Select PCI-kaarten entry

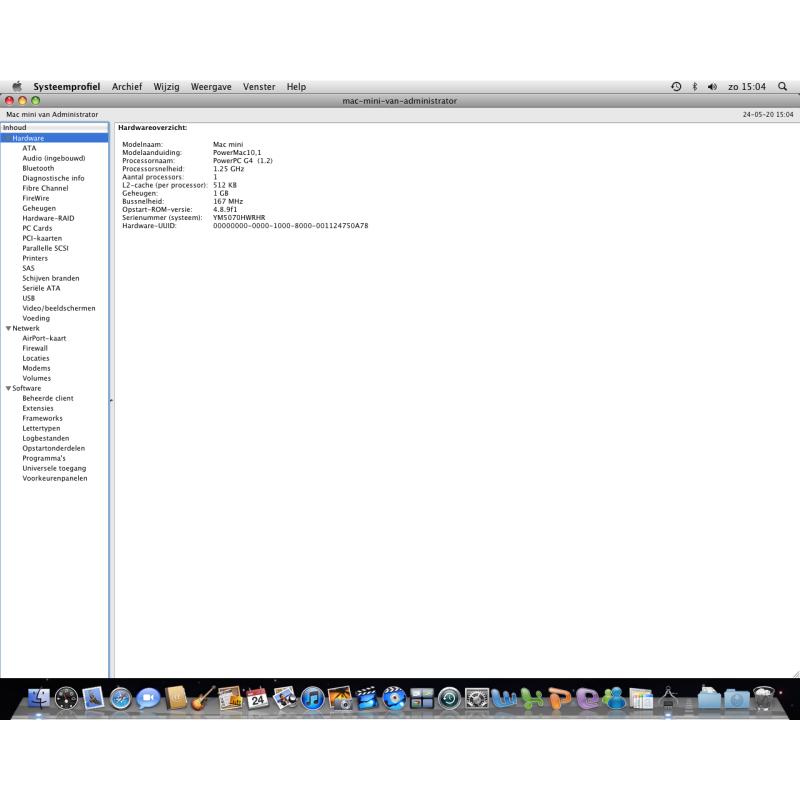[x=42, y=238]
